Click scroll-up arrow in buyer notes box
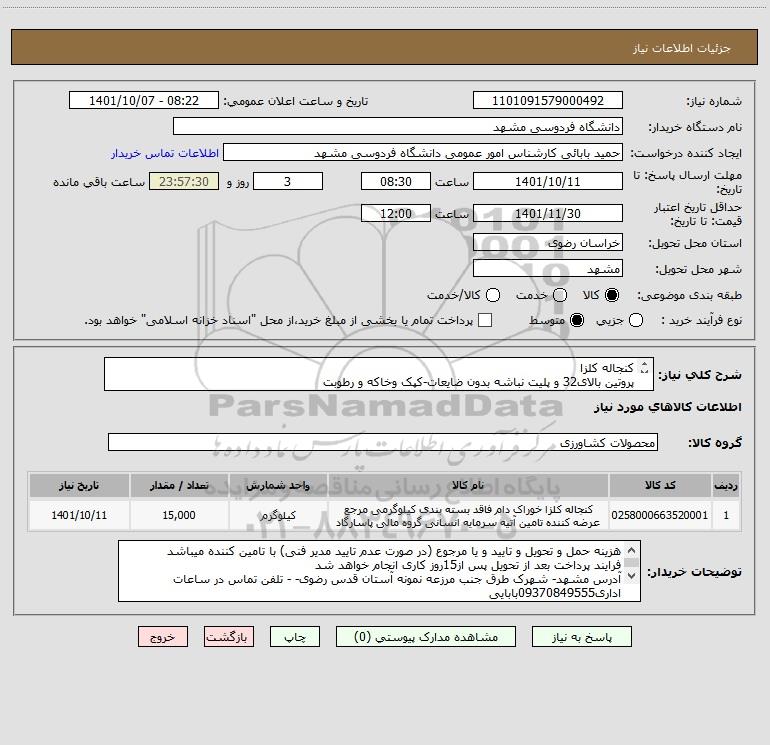This screenshot has height=745, width=770. pyautogui.click(x=632, y=550)
